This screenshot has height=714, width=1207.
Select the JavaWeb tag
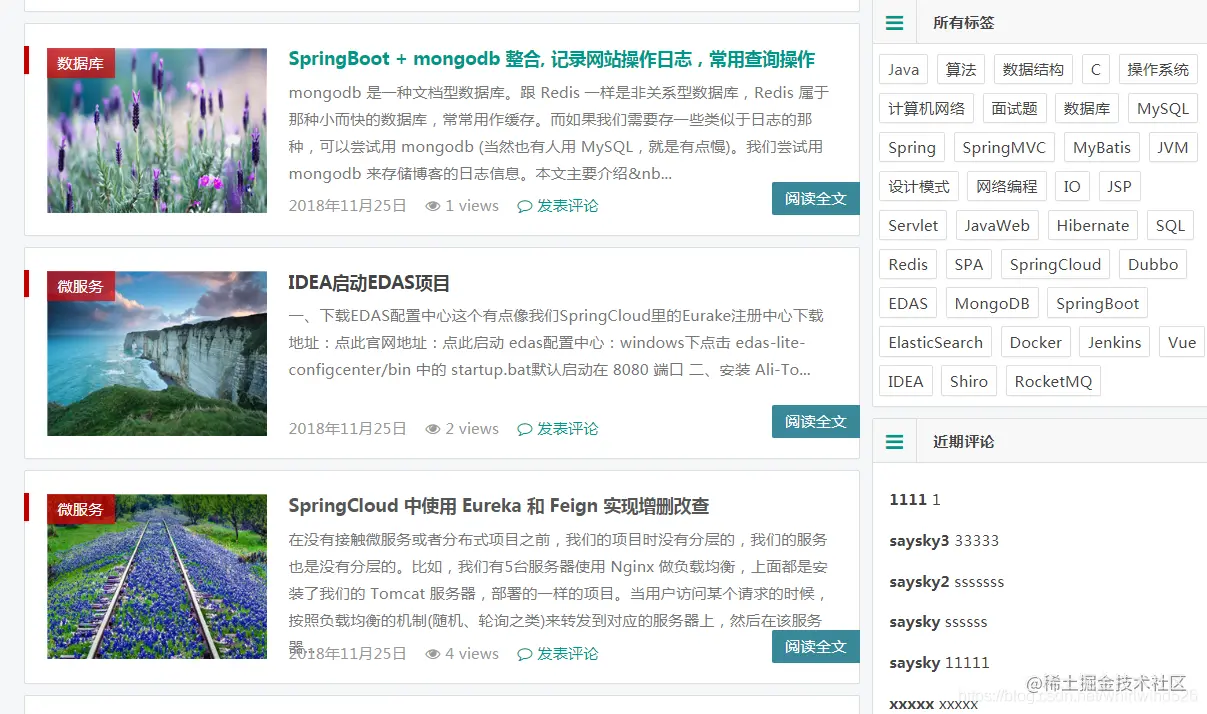coord(997,225)
